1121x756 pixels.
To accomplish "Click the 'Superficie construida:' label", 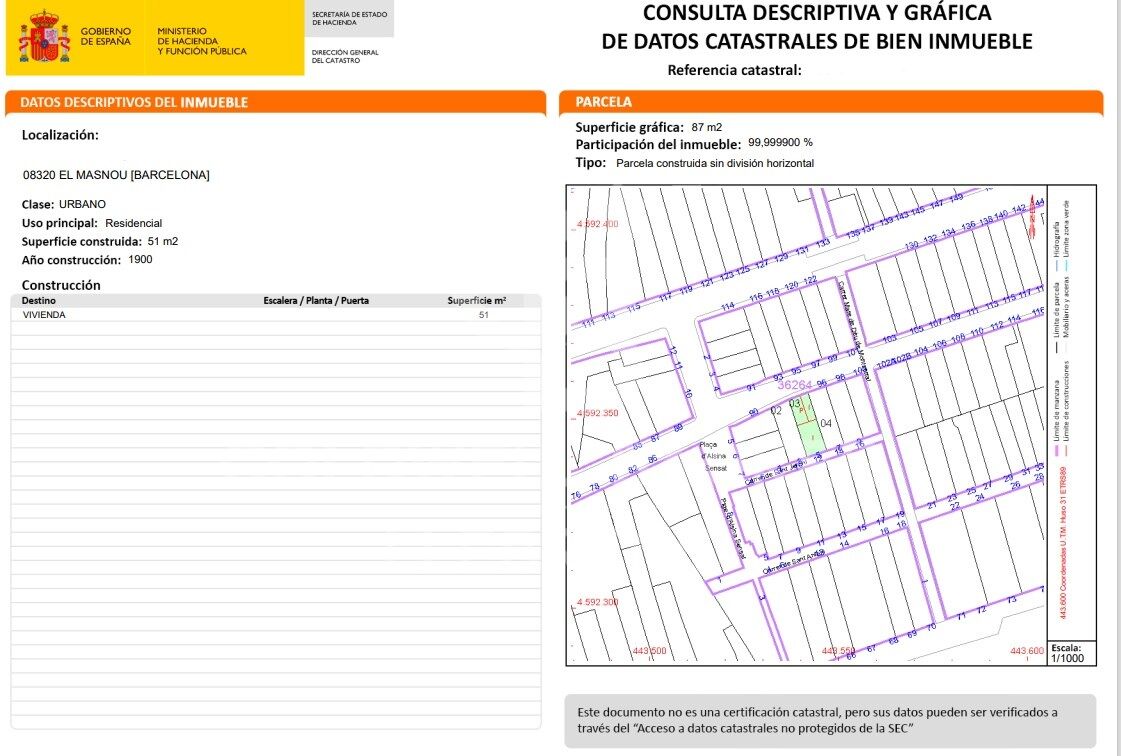I will coord(82,242).
